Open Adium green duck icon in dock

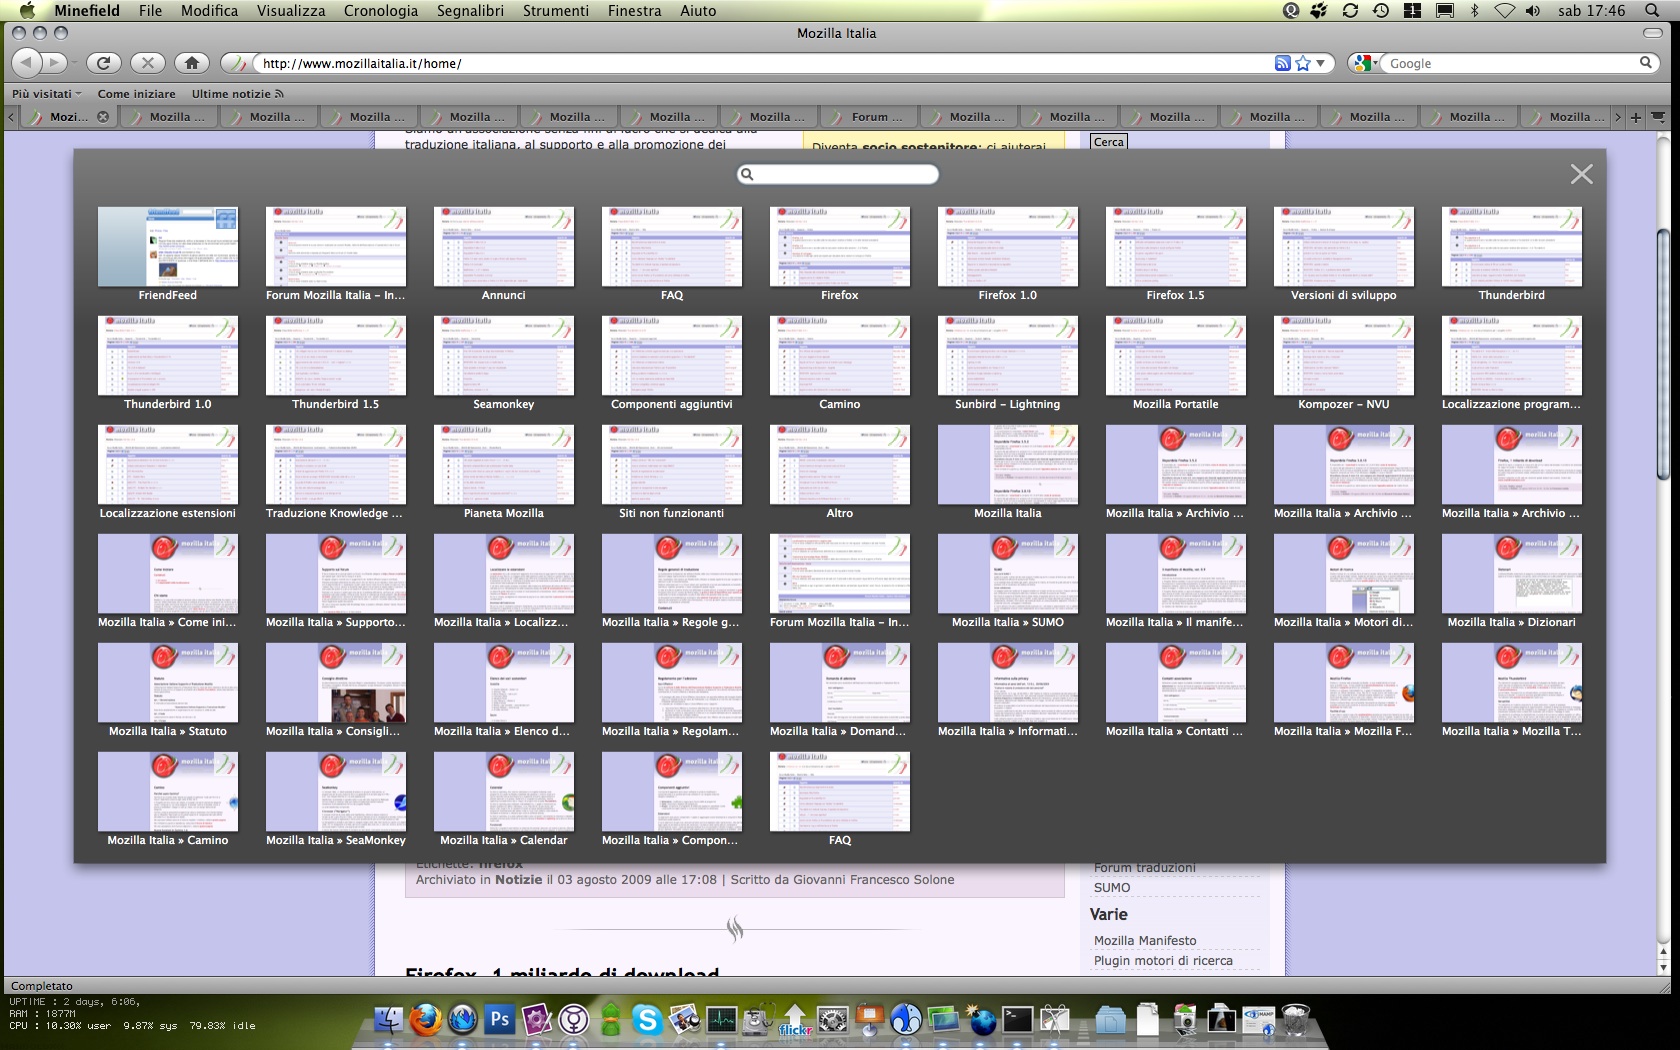(610, 1020)
